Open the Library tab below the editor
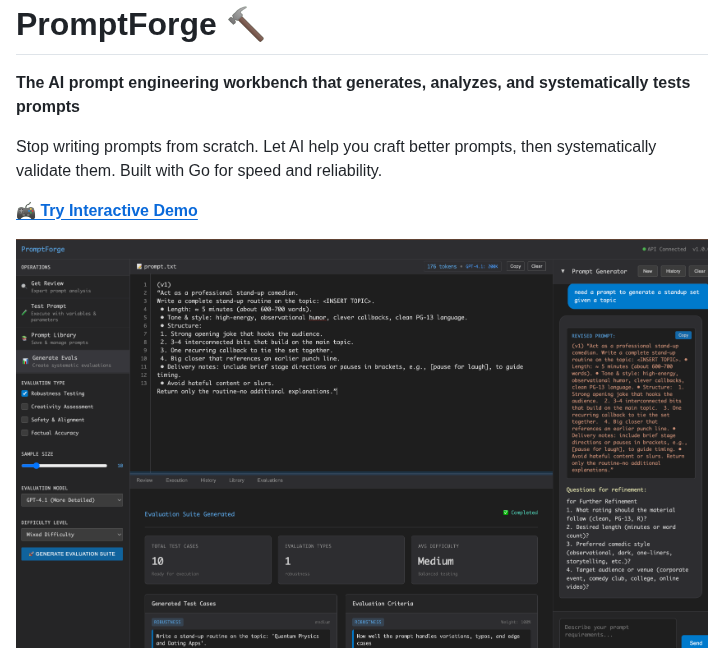The image size is (722, 653). point(237,480)
